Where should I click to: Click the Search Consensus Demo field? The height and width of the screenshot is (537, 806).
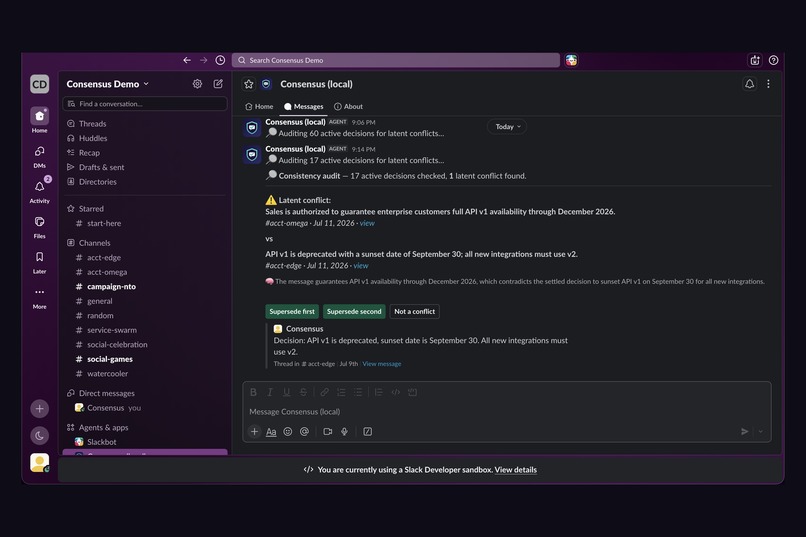(395, 60)
